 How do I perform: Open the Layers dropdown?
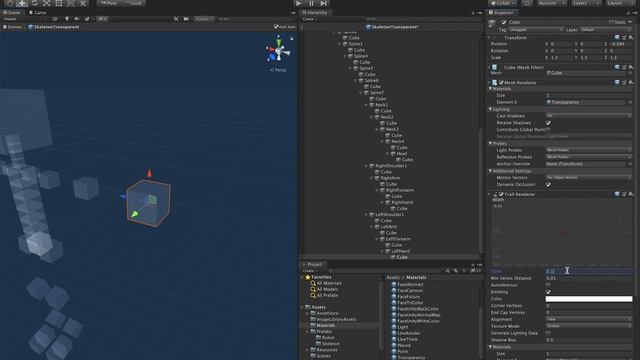586,3
